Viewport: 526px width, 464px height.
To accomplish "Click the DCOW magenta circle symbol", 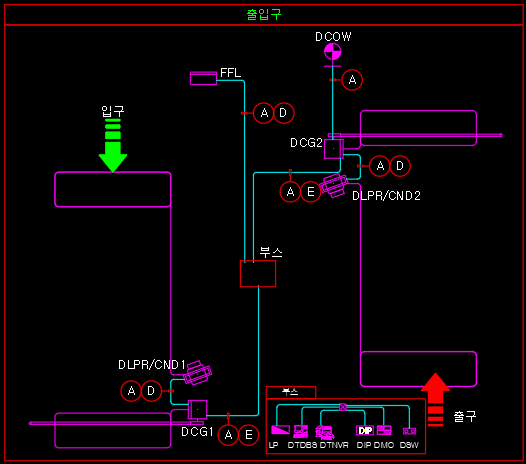I will tap(332, 52).
